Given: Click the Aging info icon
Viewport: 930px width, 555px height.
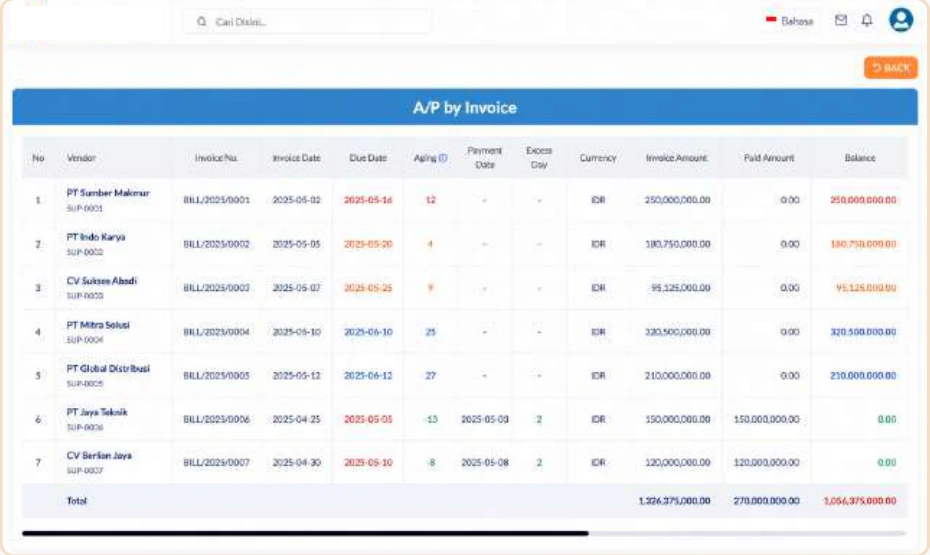Looking at the screenshot, I should tap(443, 158).
